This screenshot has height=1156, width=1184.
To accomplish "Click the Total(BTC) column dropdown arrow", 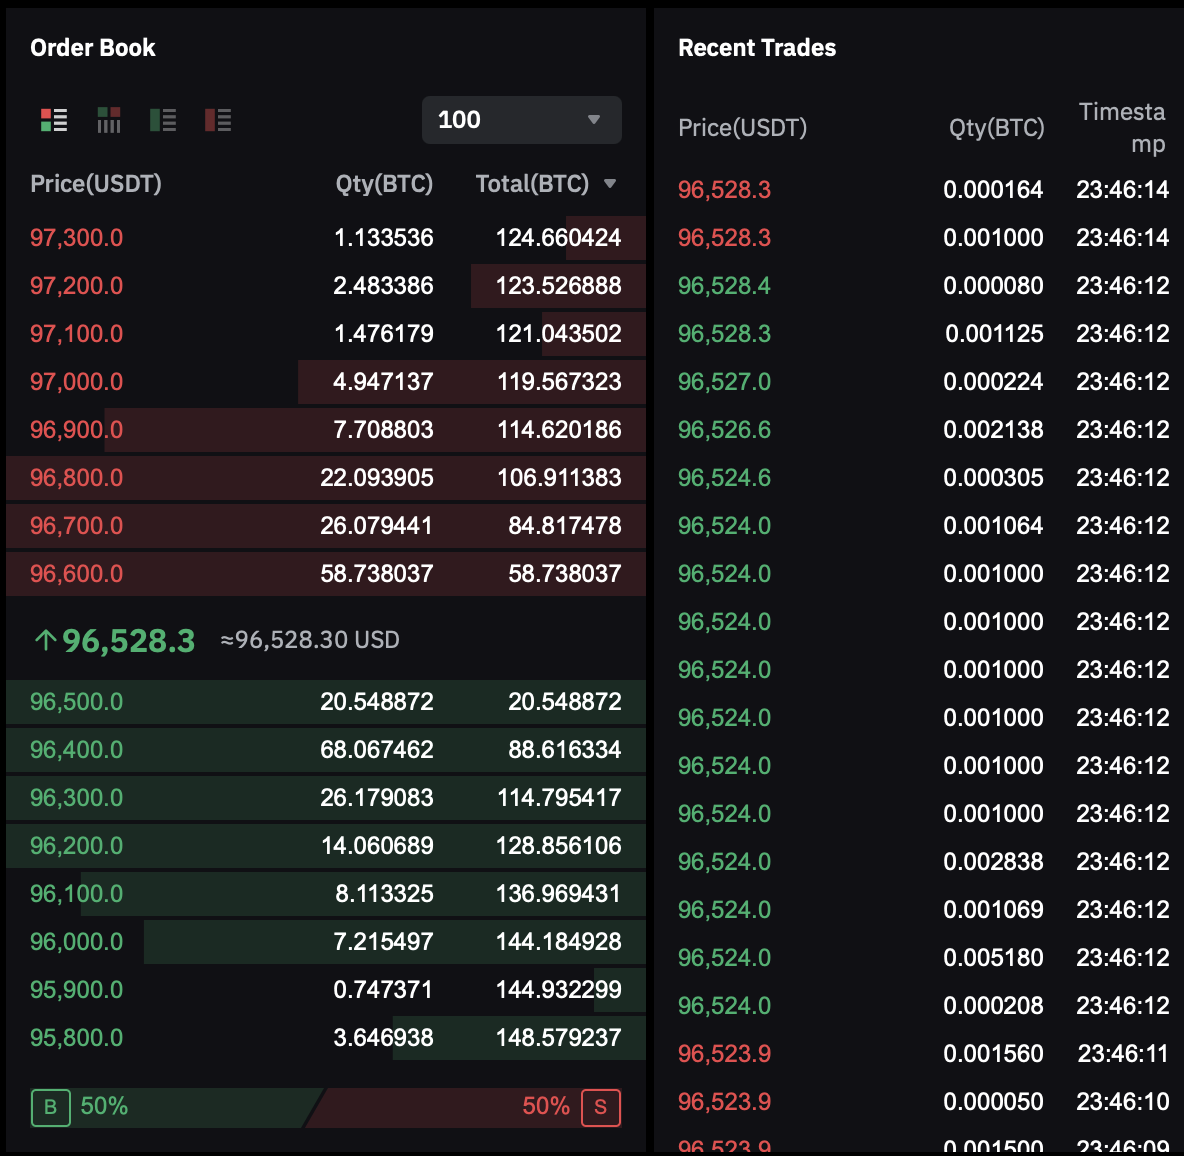I will tap(610, 183).
